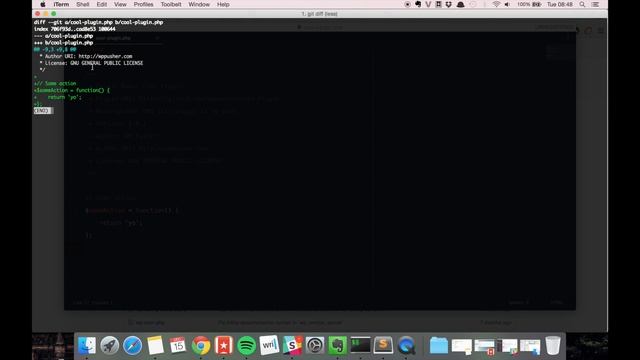
Task: Click the highlighted (END) pager marker
Action: tap(41, 111)
